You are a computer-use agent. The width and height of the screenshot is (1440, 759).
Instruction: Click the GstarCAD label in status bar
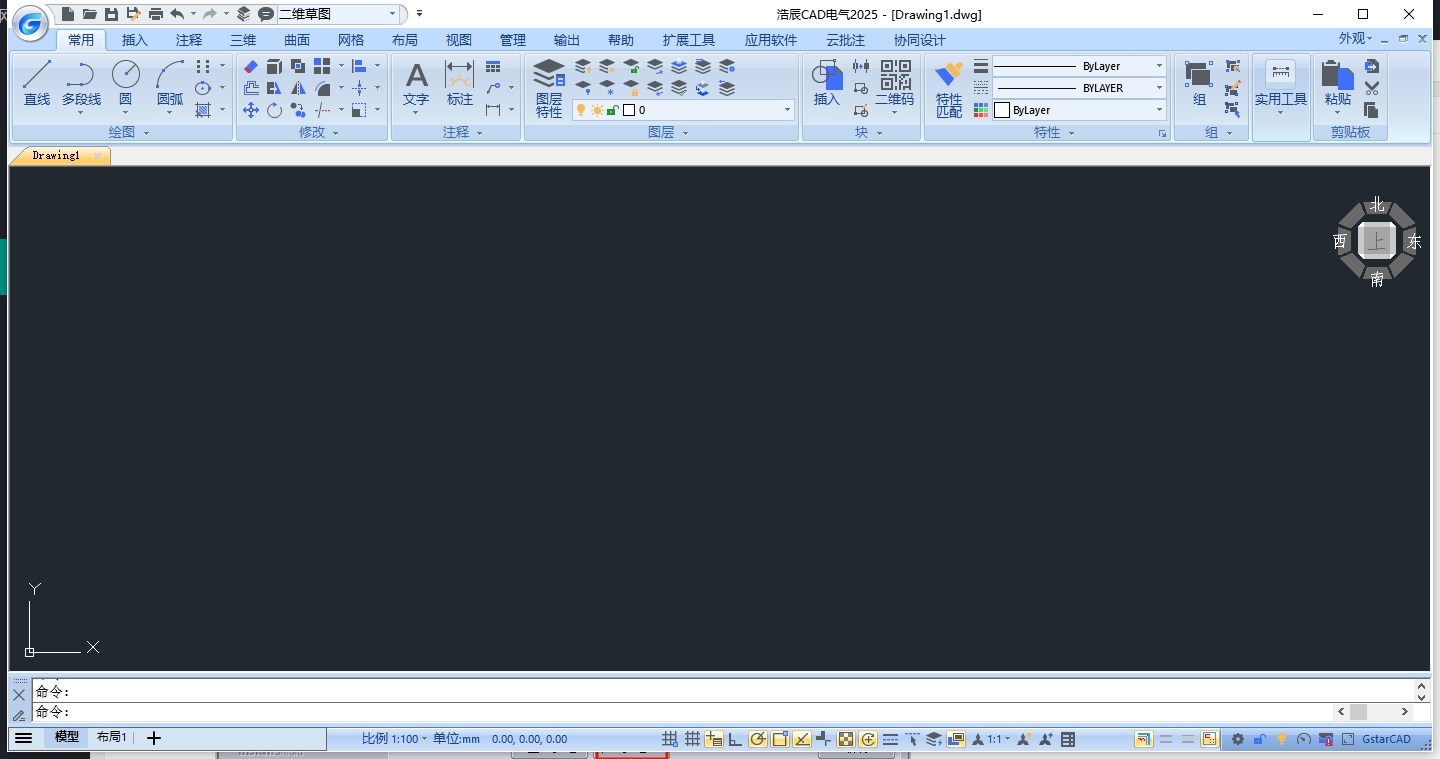click(1386, 739)
